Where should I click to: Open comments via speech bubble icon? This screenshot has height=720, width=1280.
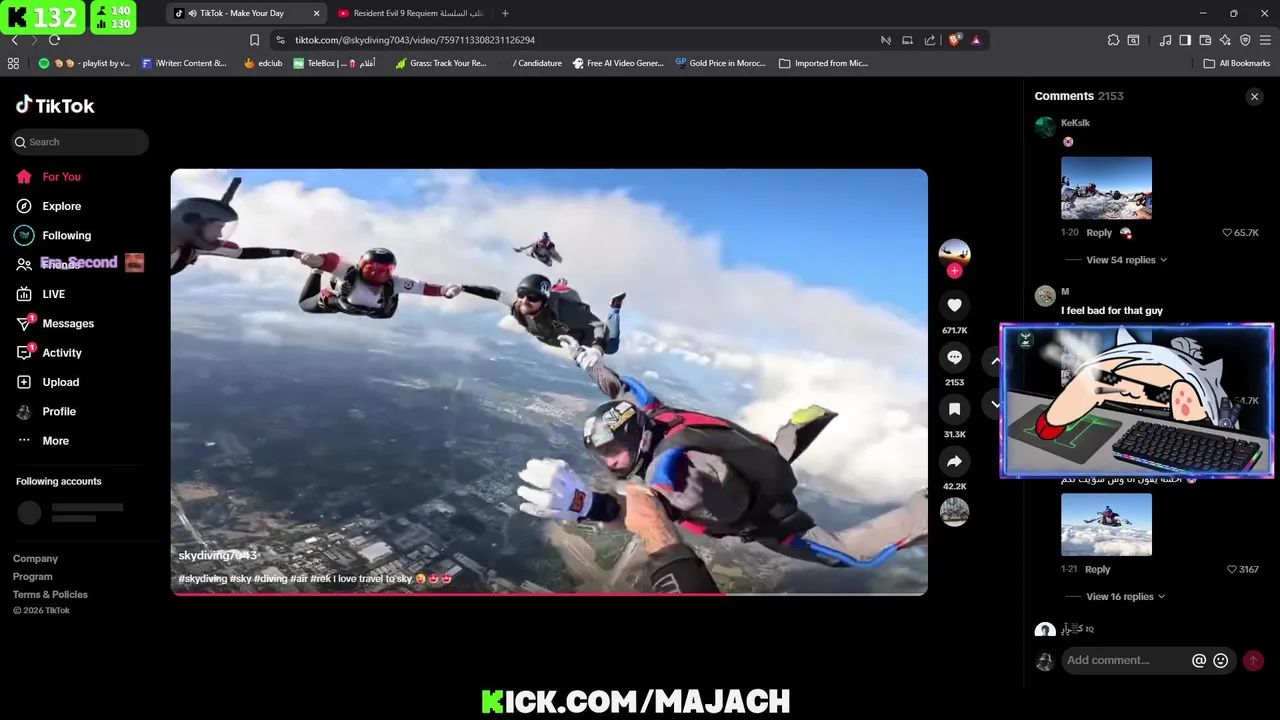(x=954, y=357)
